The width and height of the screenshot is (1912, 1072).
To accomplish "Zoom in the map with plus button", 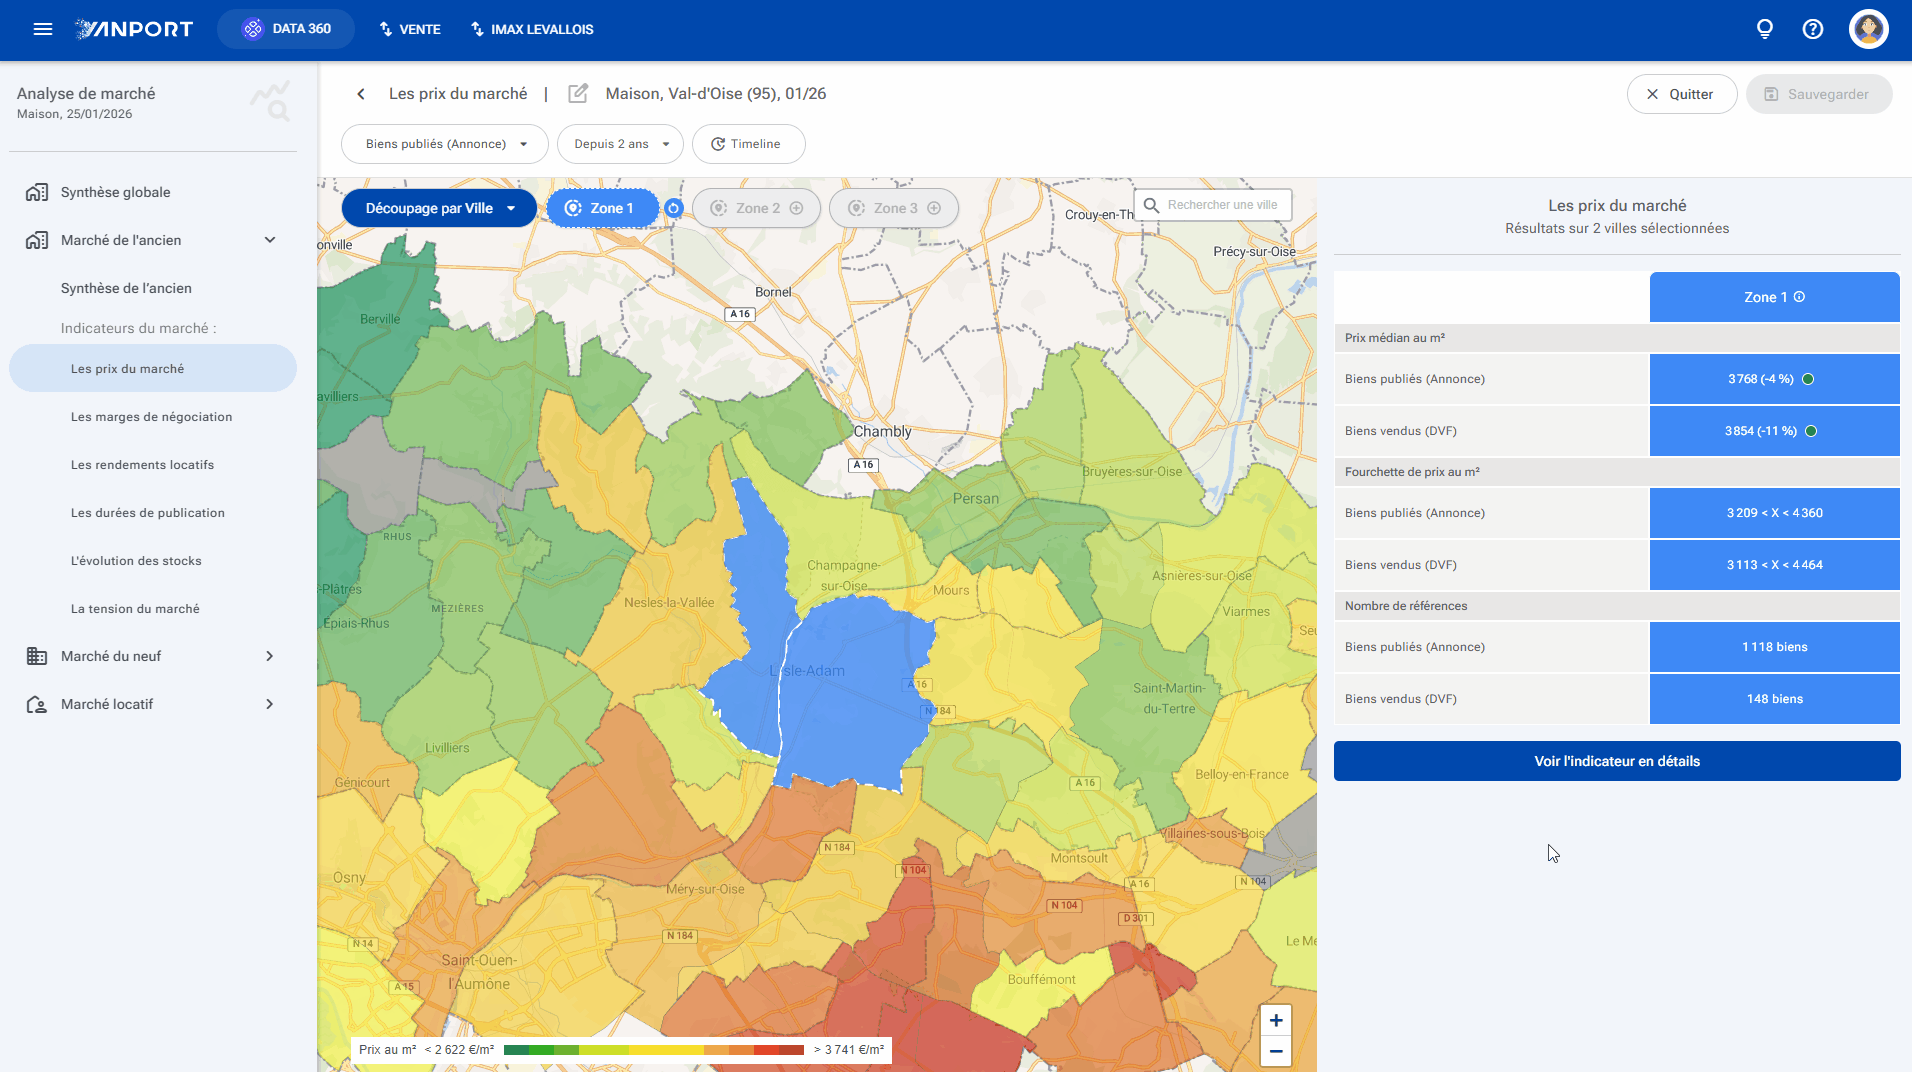I will point(1276,1020).
